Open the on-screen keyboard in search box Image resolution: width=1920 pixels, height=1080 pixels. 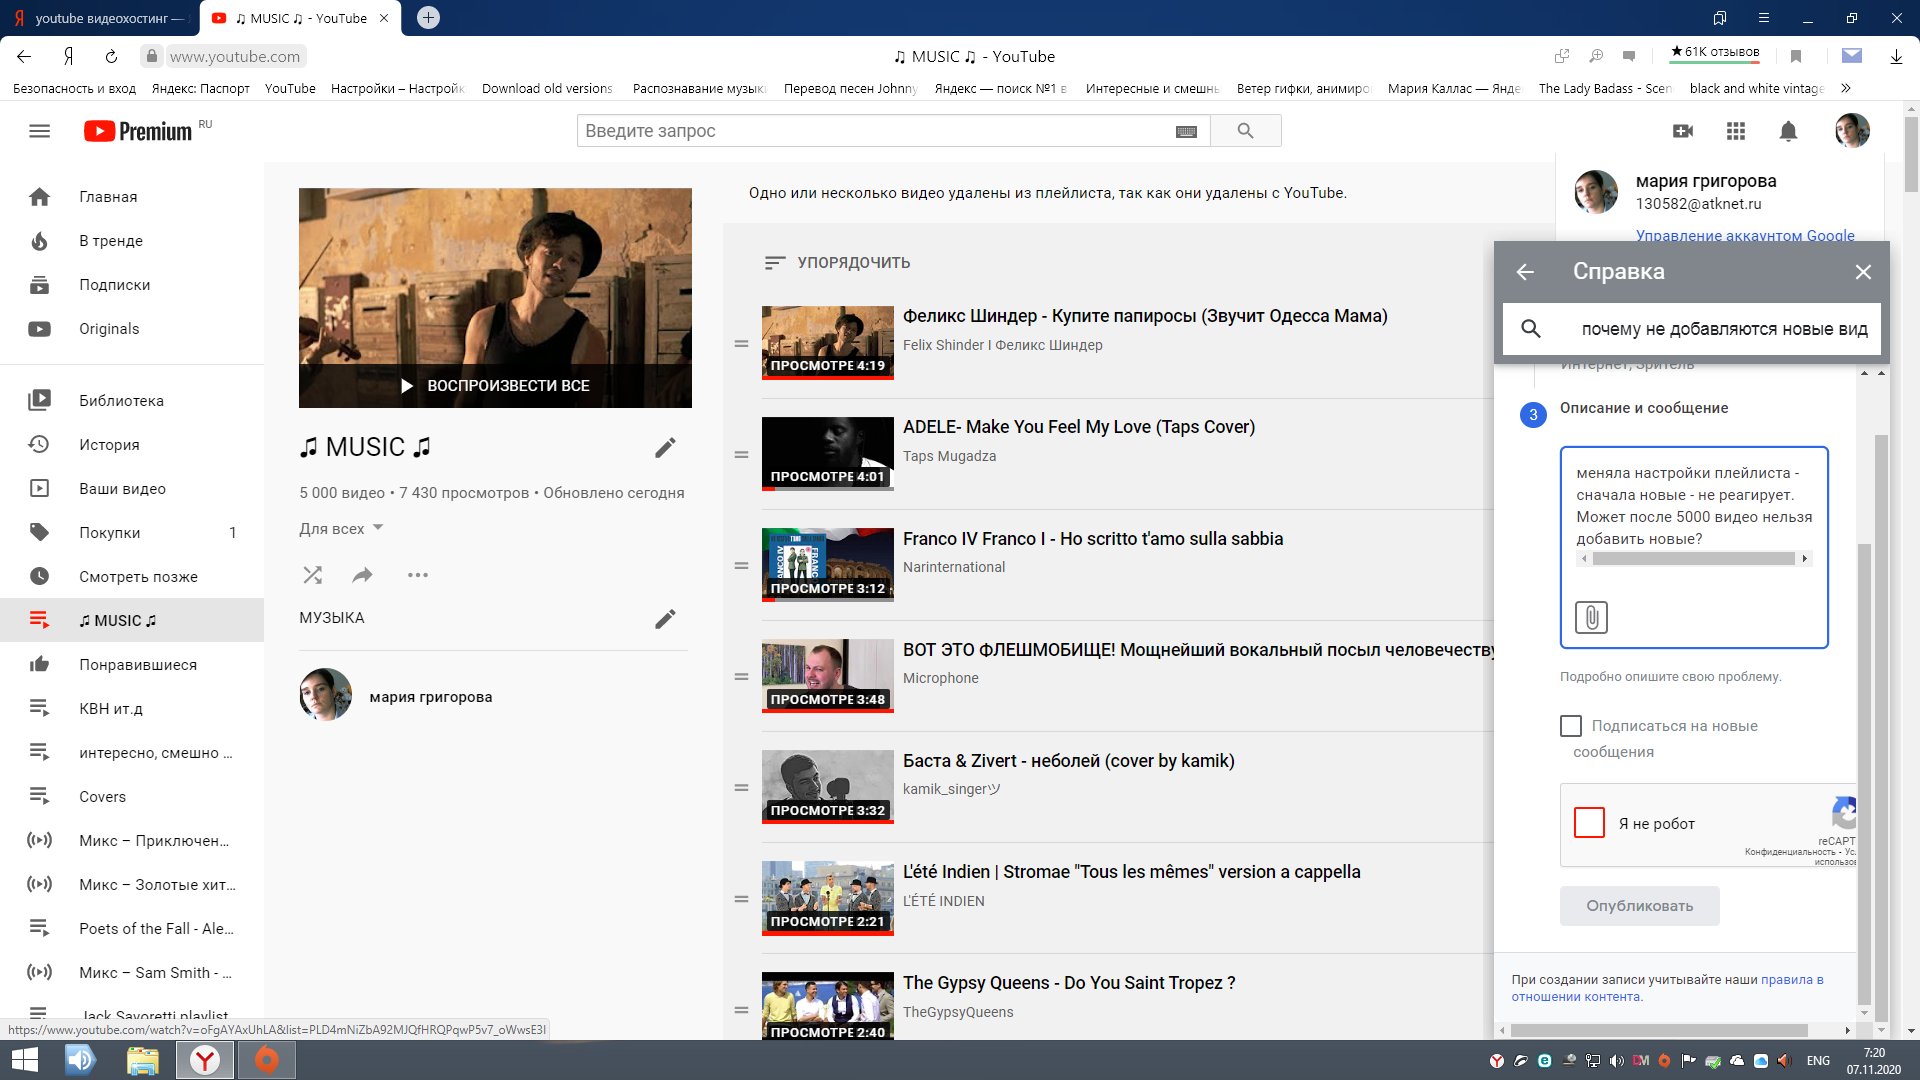point(1186,131)
